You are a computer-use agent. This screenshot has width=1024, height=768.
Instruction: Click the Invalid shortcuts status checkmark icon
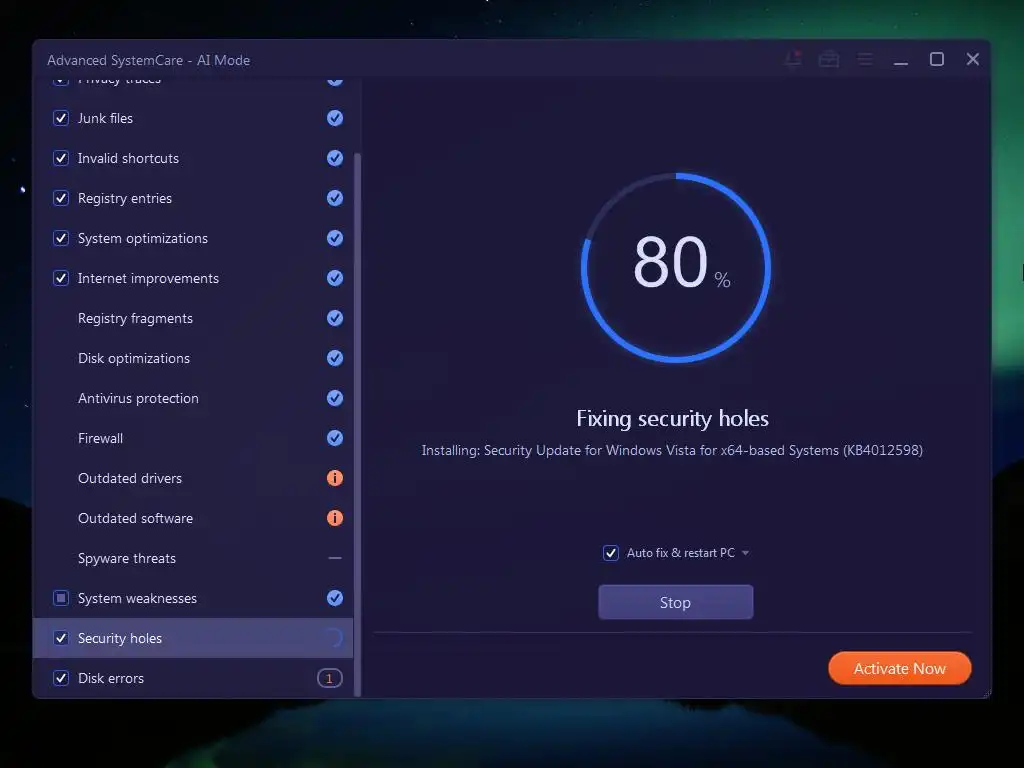click(334, 158)
